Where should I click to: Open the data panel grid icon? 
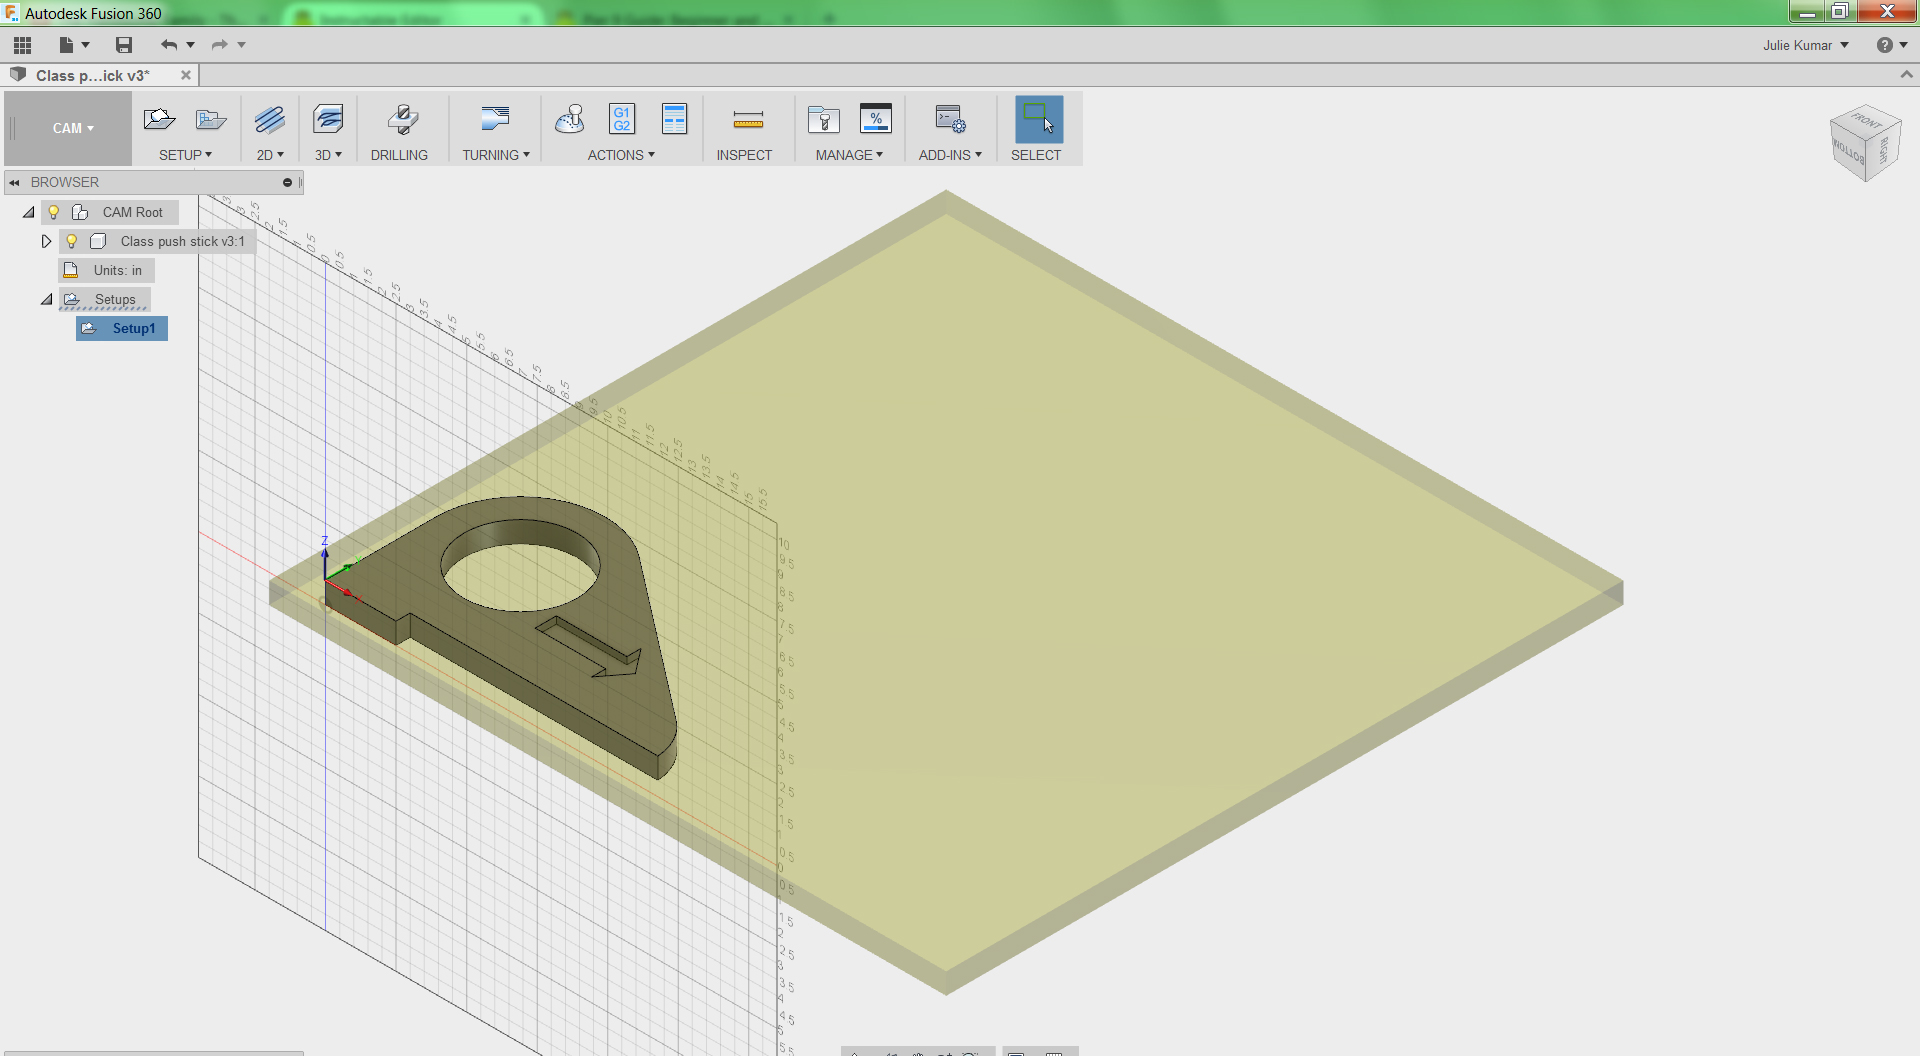click(22, 45)
